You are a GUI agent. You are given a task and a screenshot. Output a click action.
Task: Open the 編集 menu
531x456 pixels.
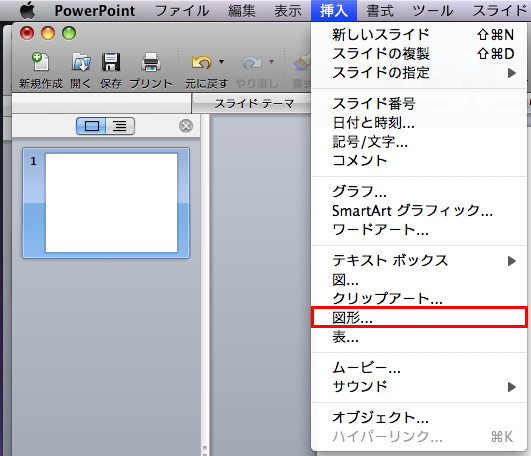coord(241,10)
